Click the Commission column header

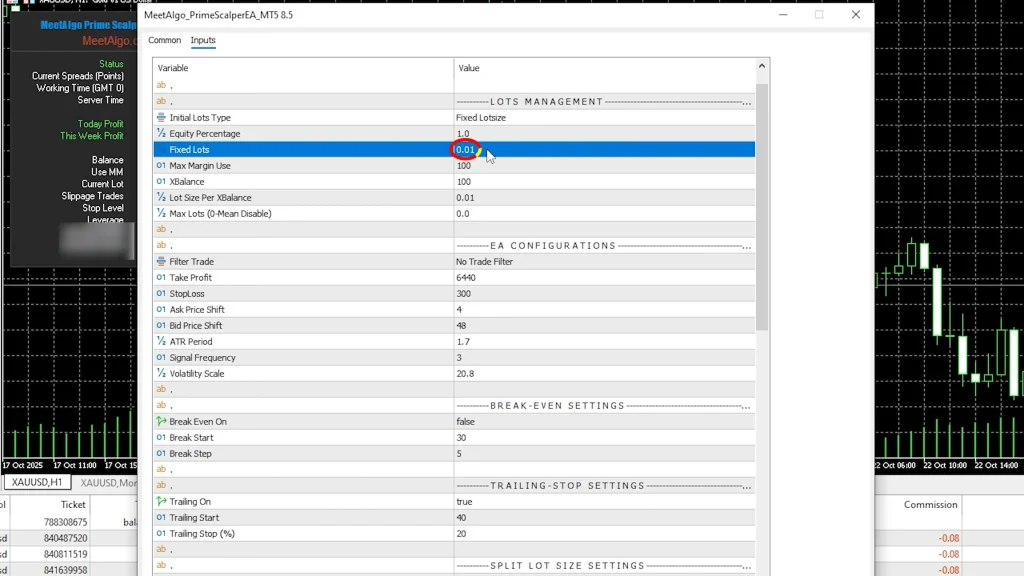coord(930,505)
